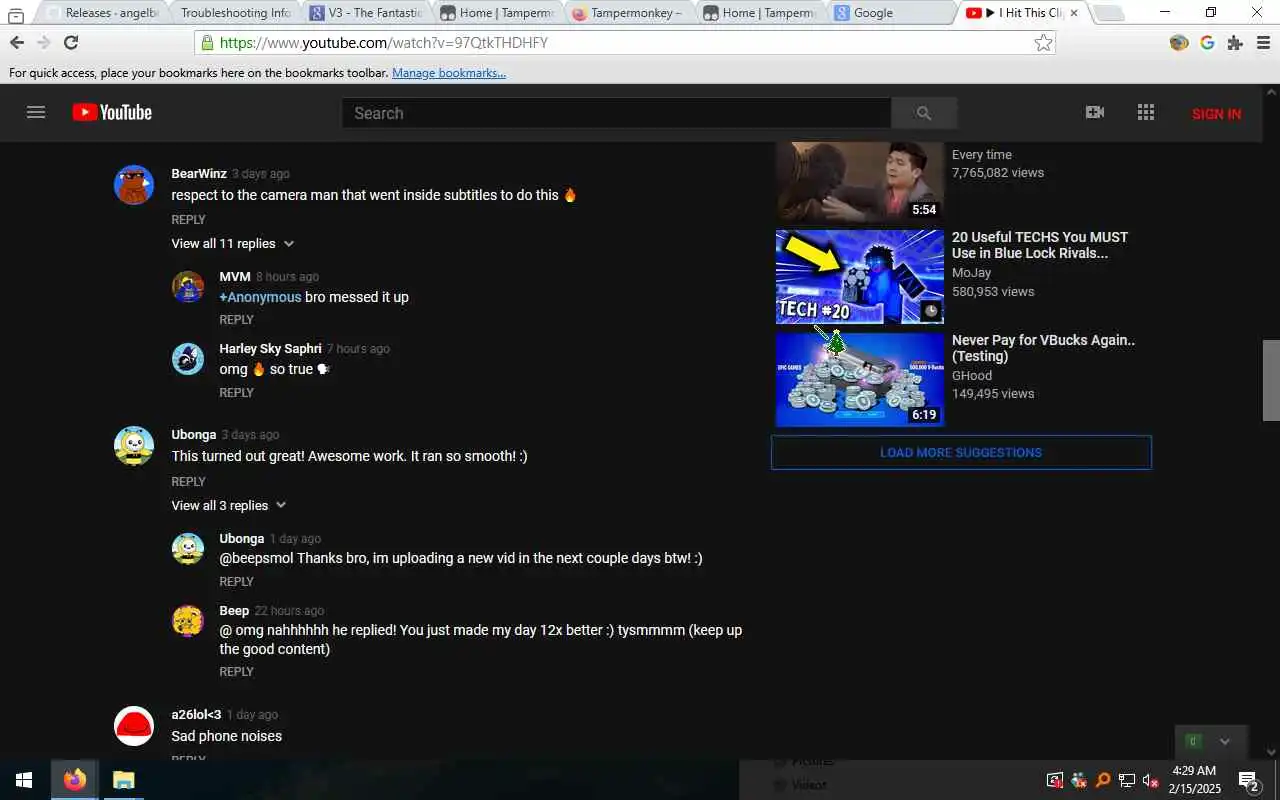Collapse the View all 3 replies chevron

tap(281, 506)
